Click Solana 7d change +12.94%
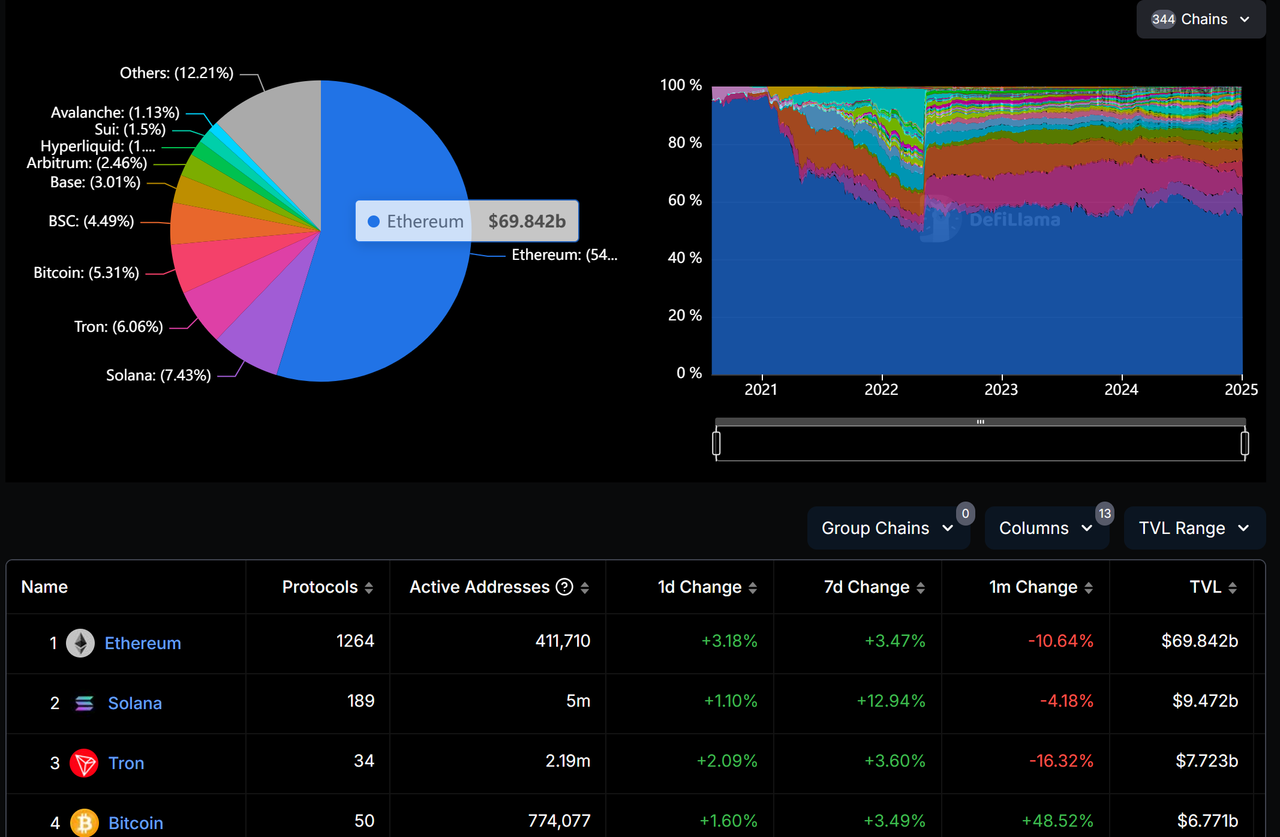This screenshot has height=837, width=1280. click(x=891, y=701)
